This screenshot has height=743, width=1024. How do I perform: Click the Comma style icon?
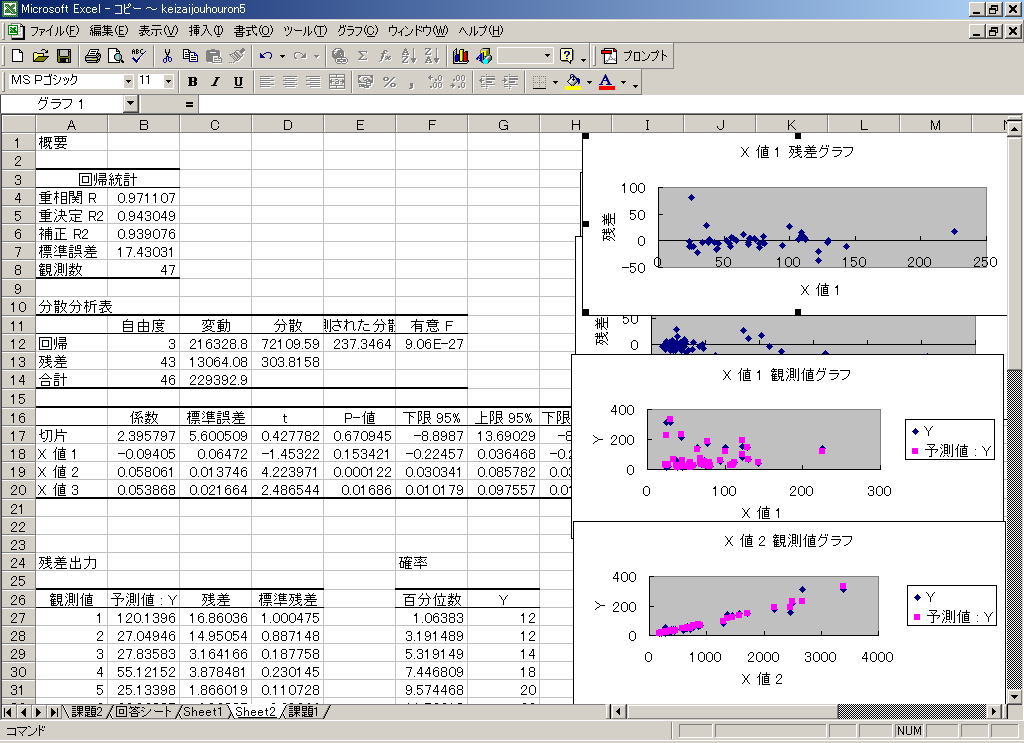coord(411,82)
